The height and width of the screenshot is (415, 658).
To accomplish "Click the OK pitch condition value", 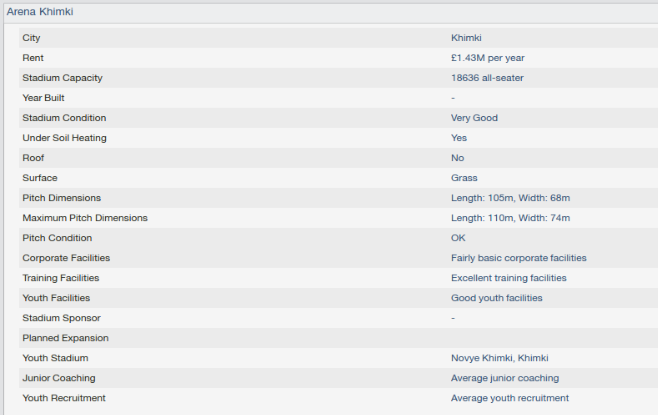I will [x=458, y=238].
